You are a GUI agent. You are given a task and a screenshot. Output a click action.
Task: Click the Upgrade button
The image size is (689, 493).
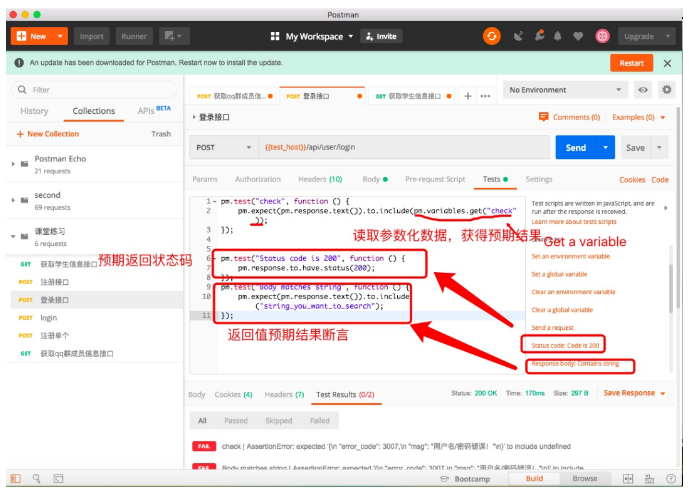(x=639, y=36)
